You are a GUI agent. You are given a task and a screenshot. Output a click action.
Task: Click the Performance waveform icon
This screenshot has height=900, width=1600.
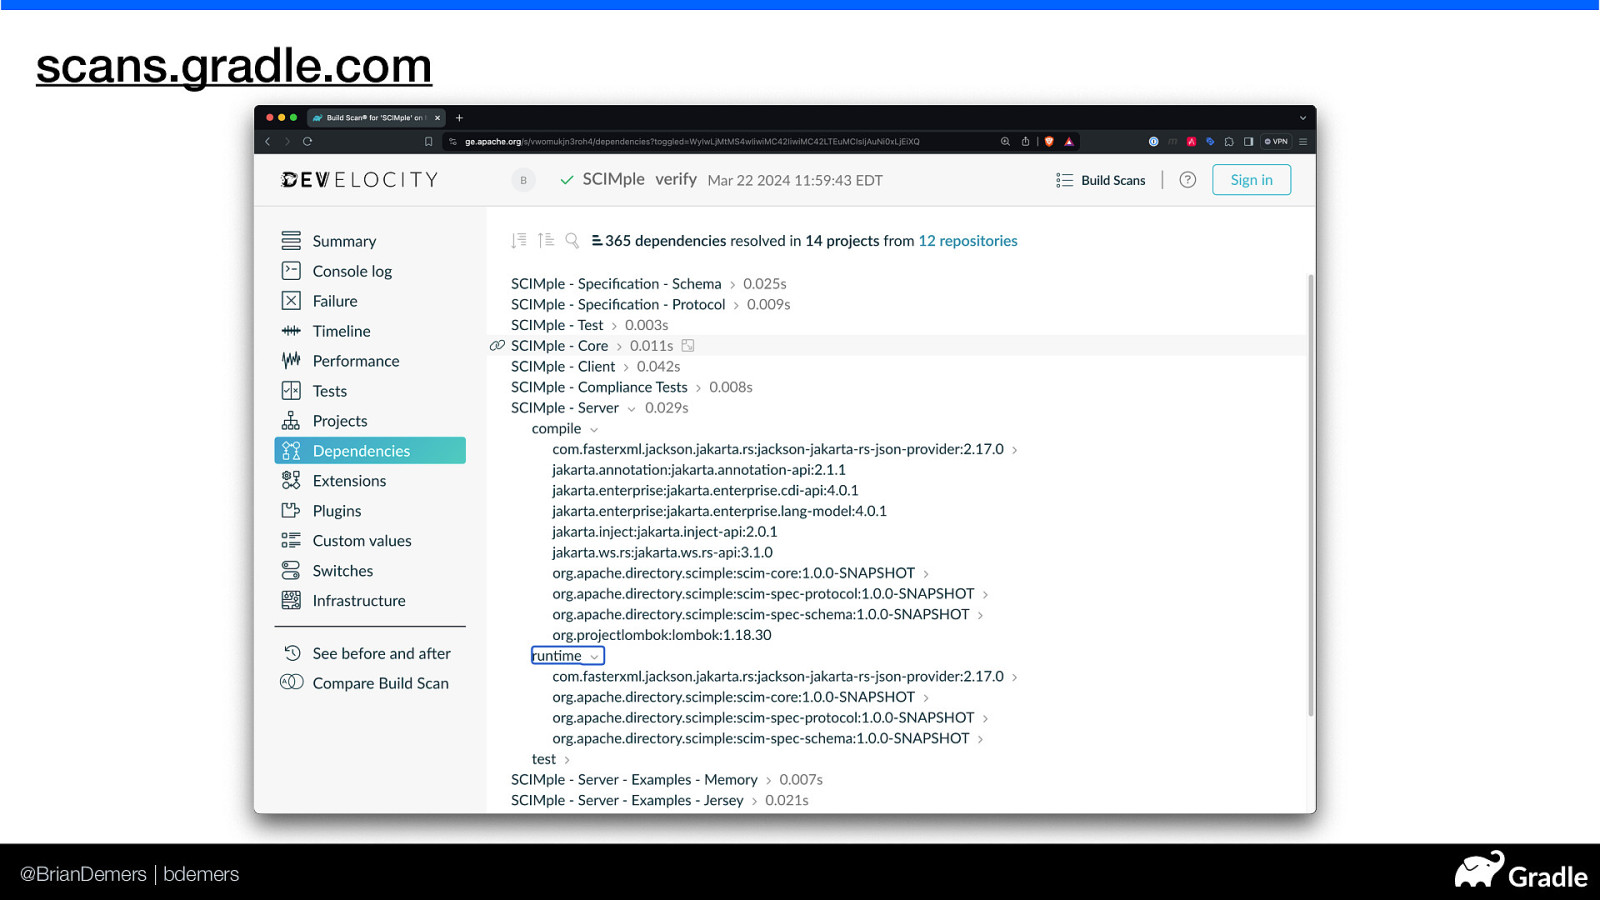click(291, 361)
